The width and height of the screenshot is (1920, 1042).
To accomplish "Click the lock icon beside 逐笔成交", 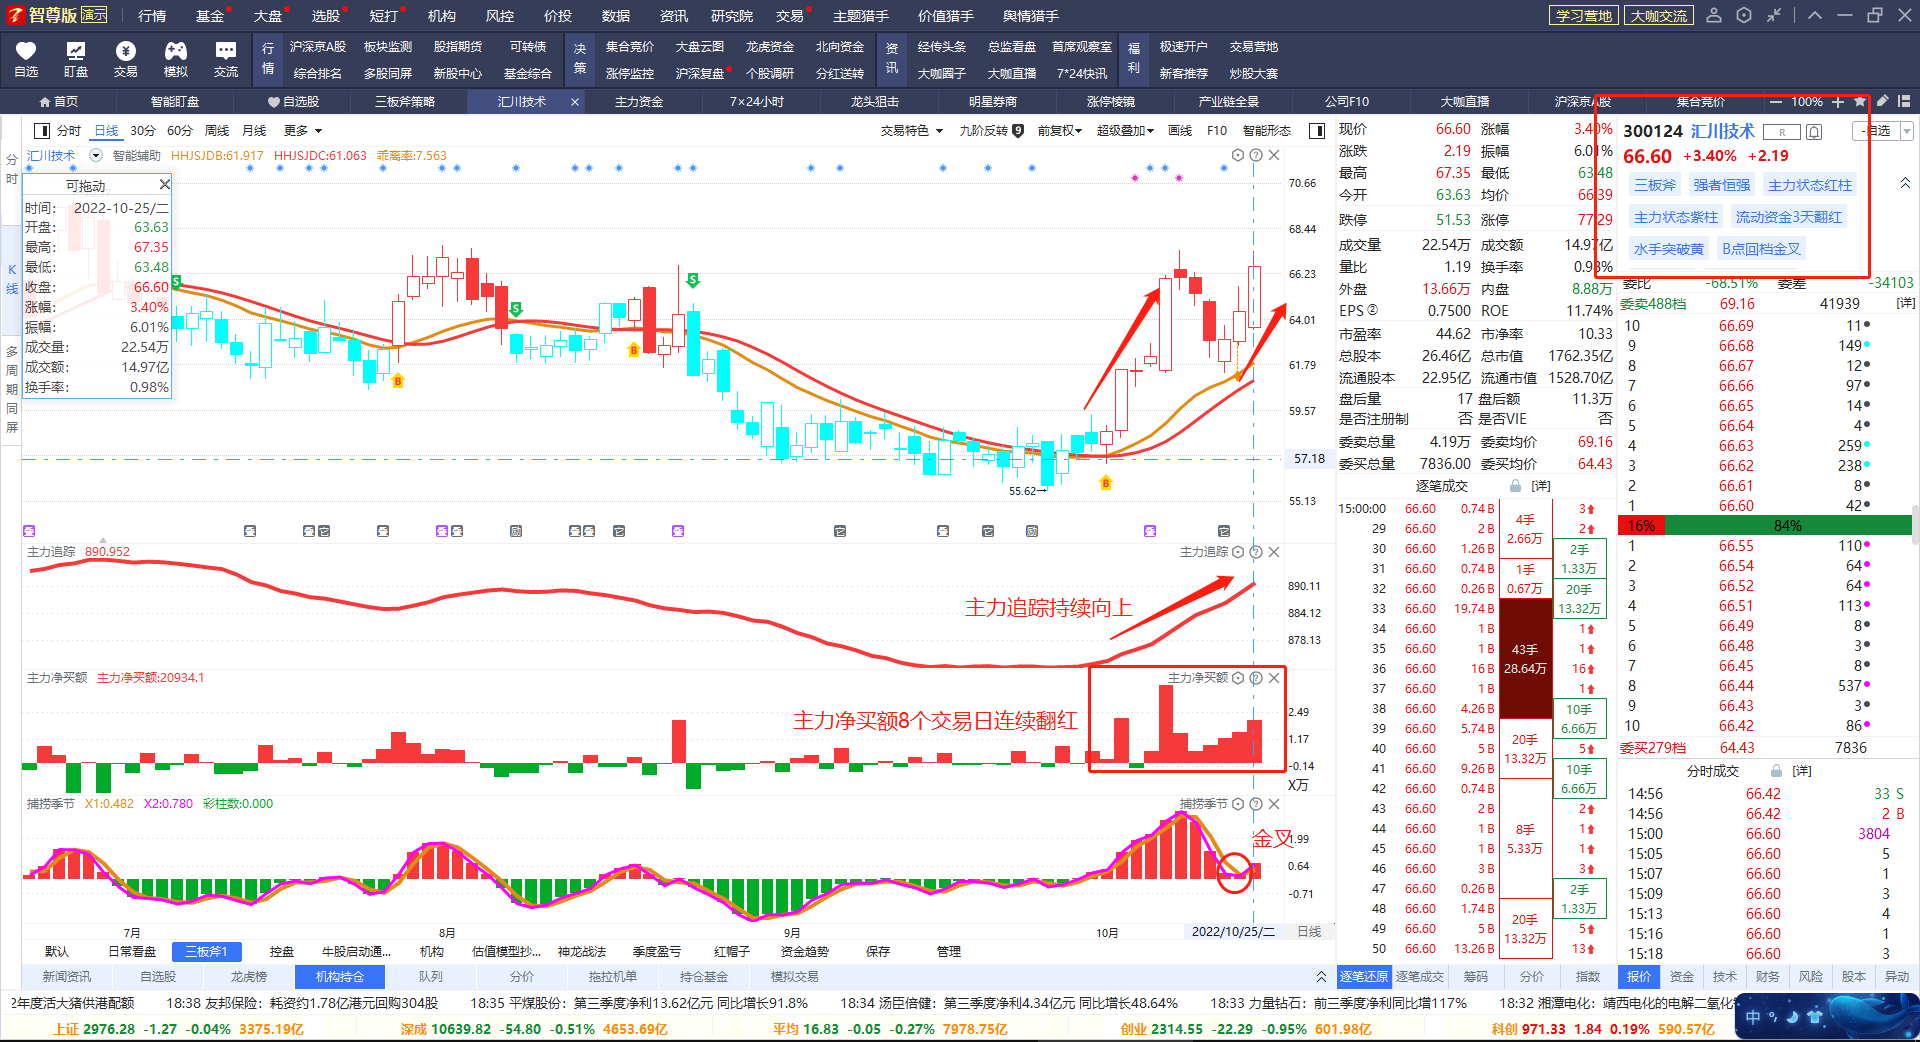I will click(1515, 486).
